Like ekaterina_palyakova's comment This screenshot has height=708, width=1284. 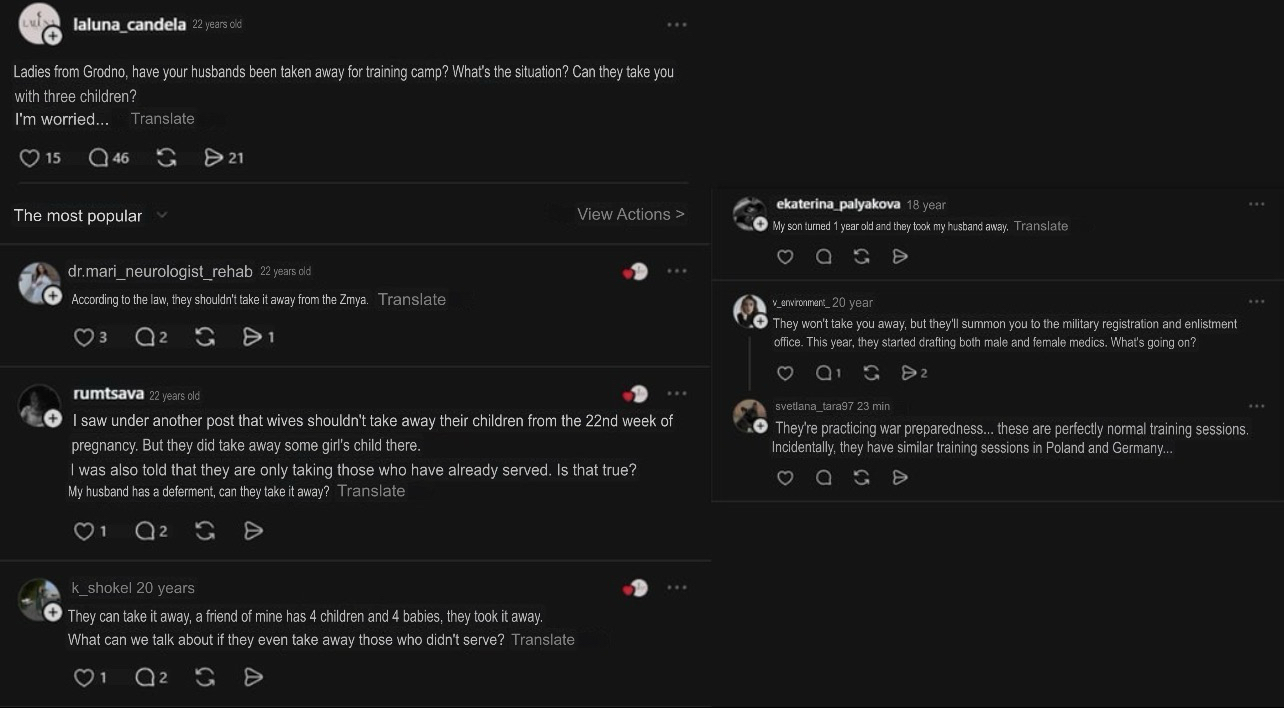tap(785, 257)
